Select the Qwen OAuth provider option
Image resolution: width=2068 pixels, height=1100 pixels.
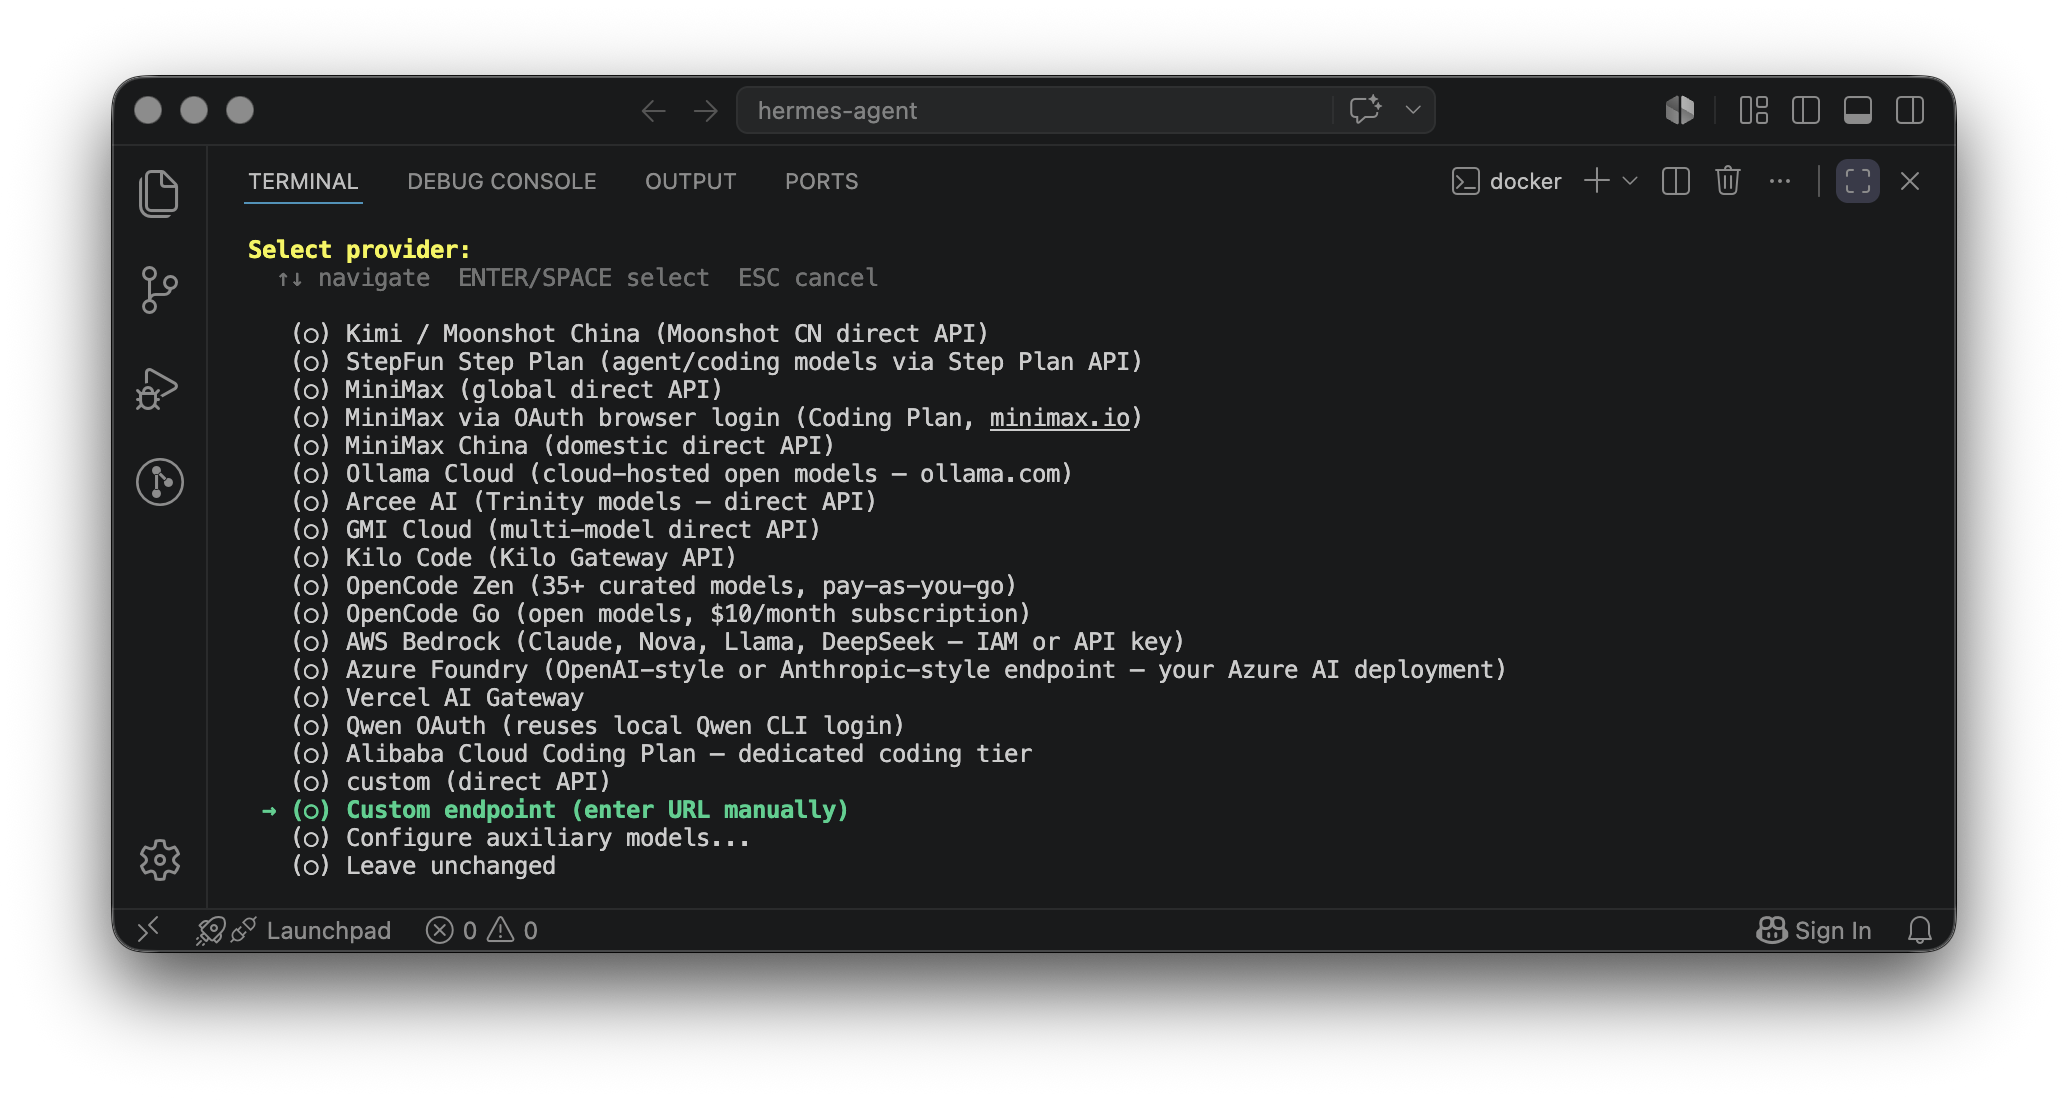(598, 726)
